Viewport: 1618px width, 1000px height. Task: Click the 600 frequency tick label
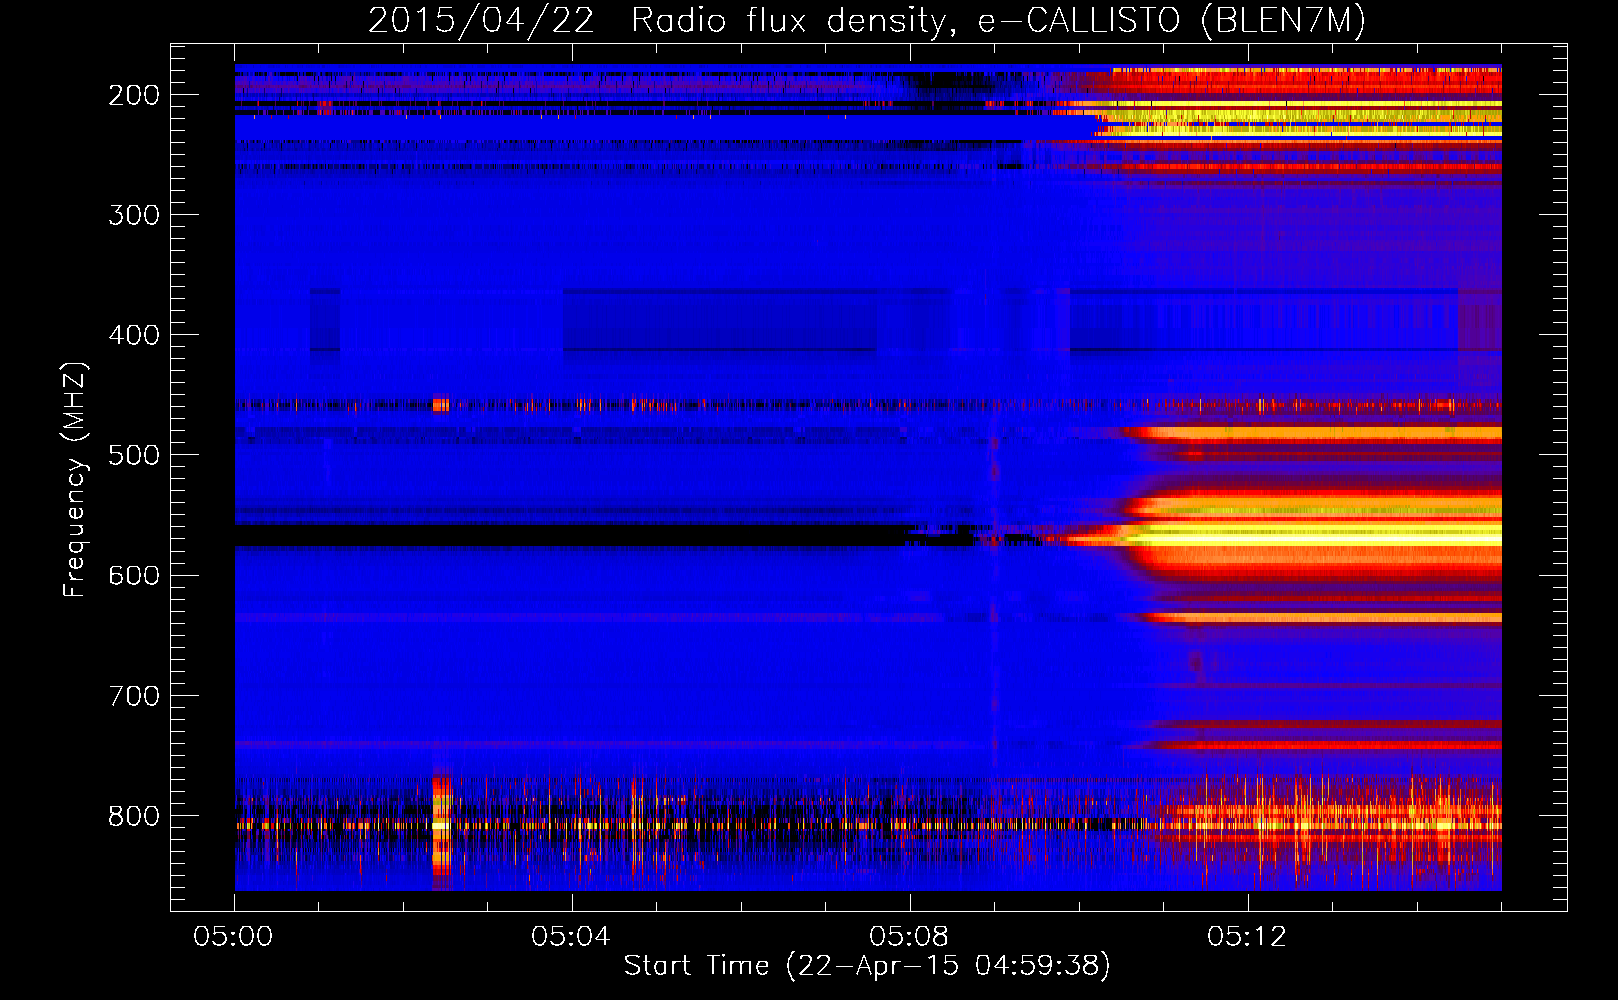click(x=134, y=575)
